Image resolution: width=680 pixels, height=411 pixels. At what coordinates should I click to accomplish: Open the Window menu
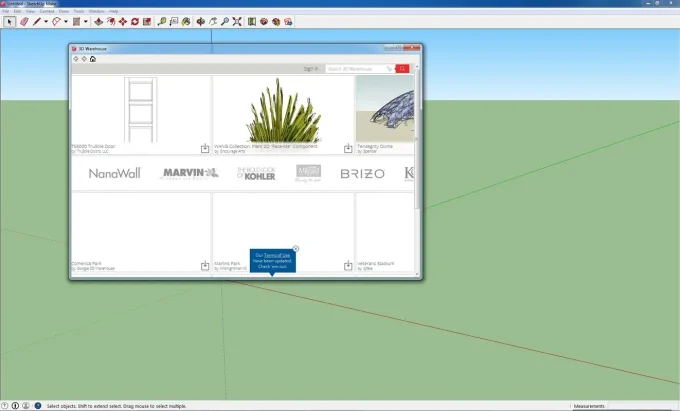click(x=97, y=11)
